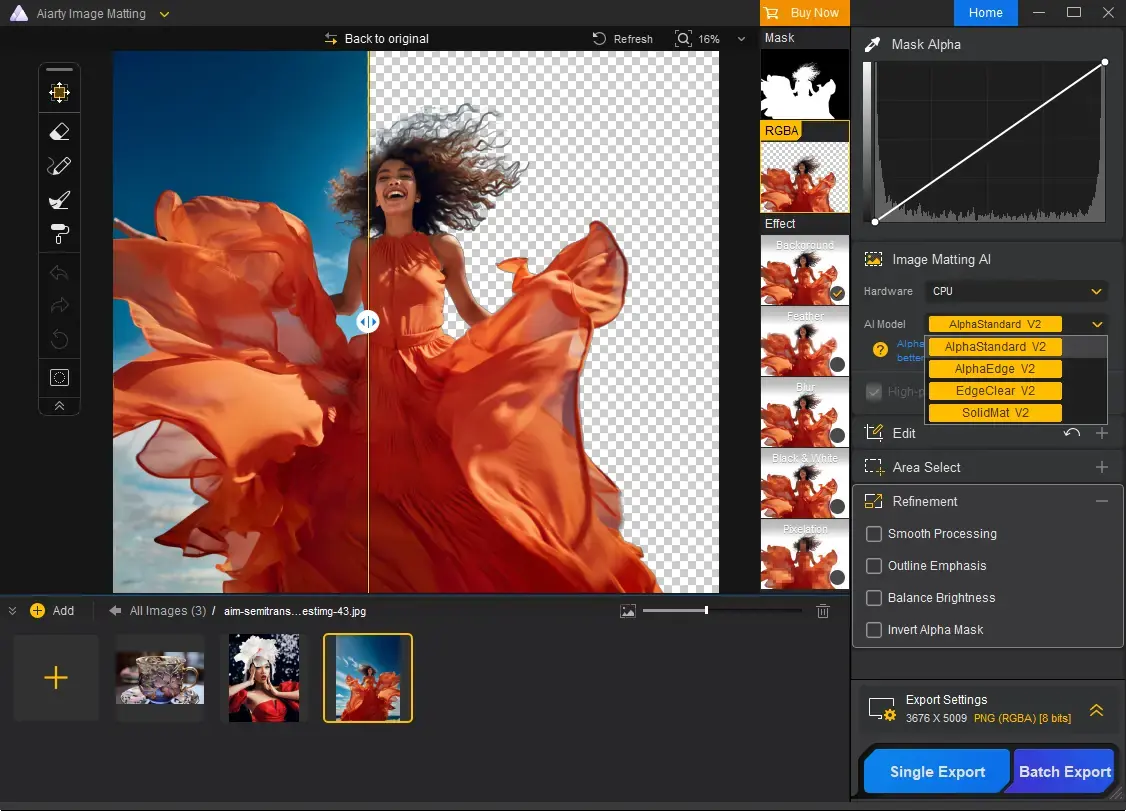Select the red dress portrait thumbnail in the filmstrip
1126x811 pixels.
click(263, 677)
